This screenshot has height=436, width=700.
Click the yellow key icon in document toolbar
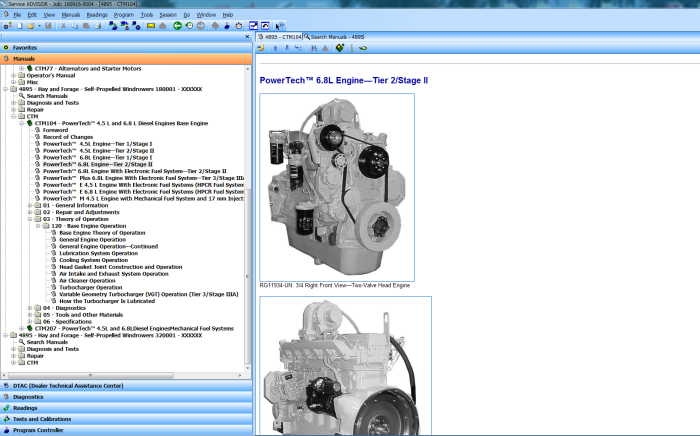[x=362, y=48]
